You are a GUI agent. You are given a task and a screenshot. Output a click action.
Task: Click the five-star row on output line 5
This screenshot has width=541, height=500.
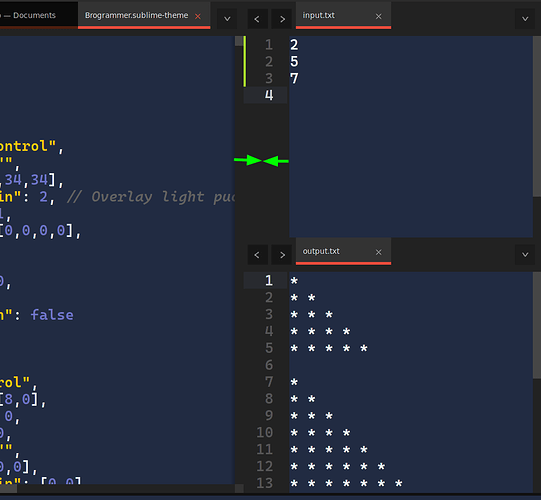pos(329,348)
